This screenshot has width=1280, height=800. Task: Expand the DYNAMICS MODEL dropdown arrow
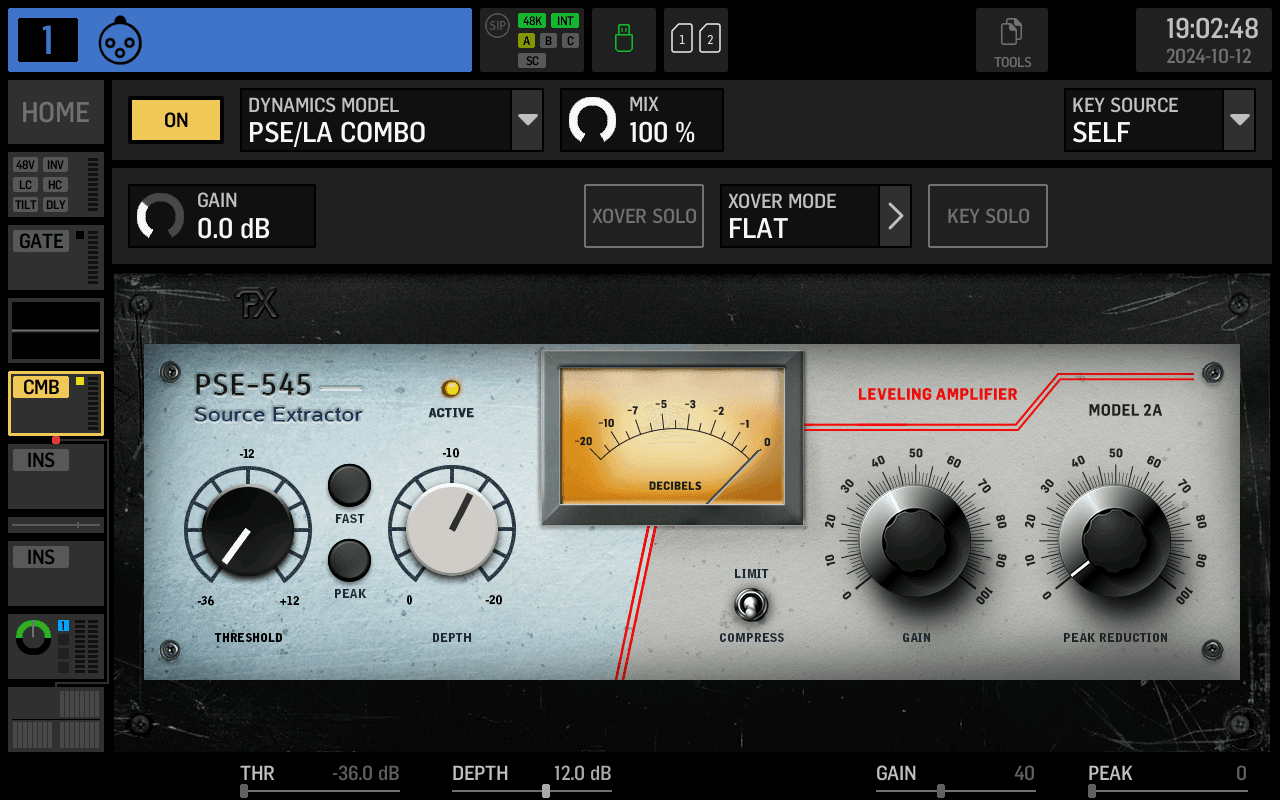527,120
